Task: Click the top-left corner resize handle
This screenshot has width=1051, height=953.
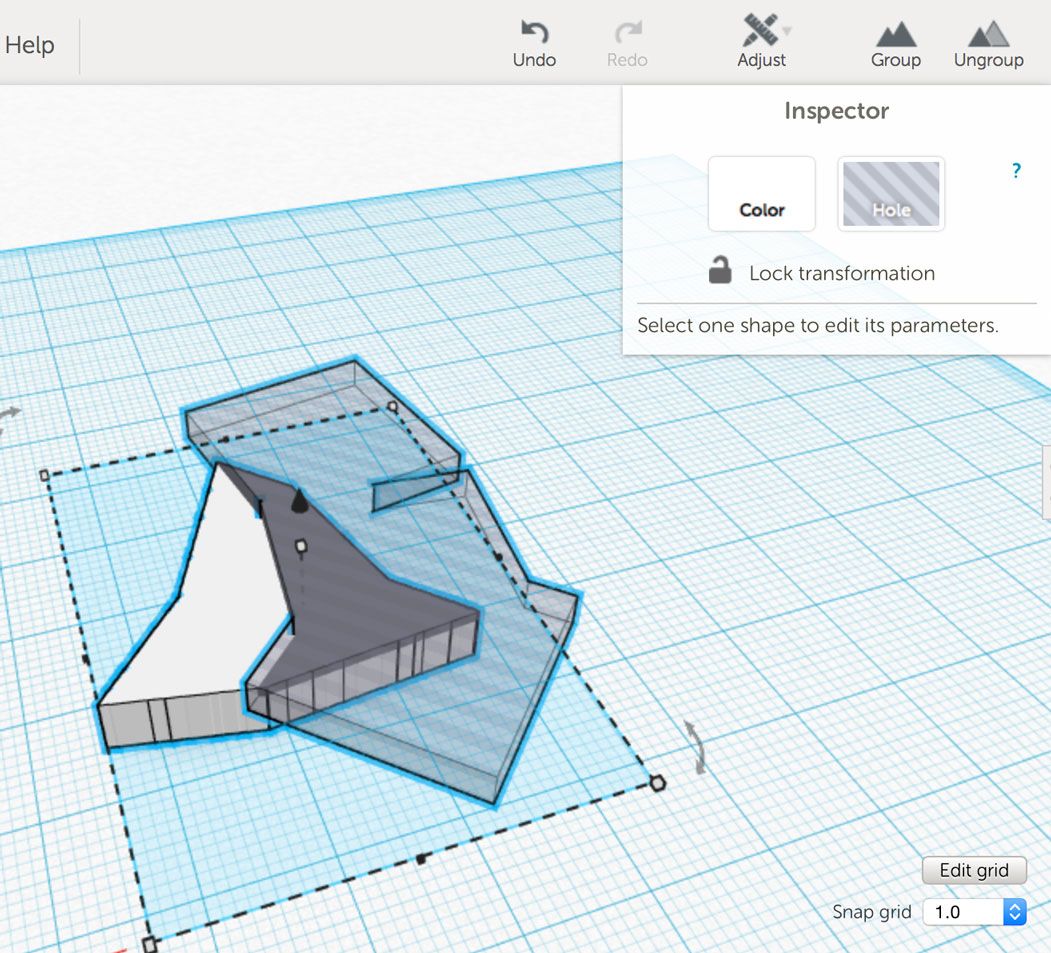Action: coord(44,476)
